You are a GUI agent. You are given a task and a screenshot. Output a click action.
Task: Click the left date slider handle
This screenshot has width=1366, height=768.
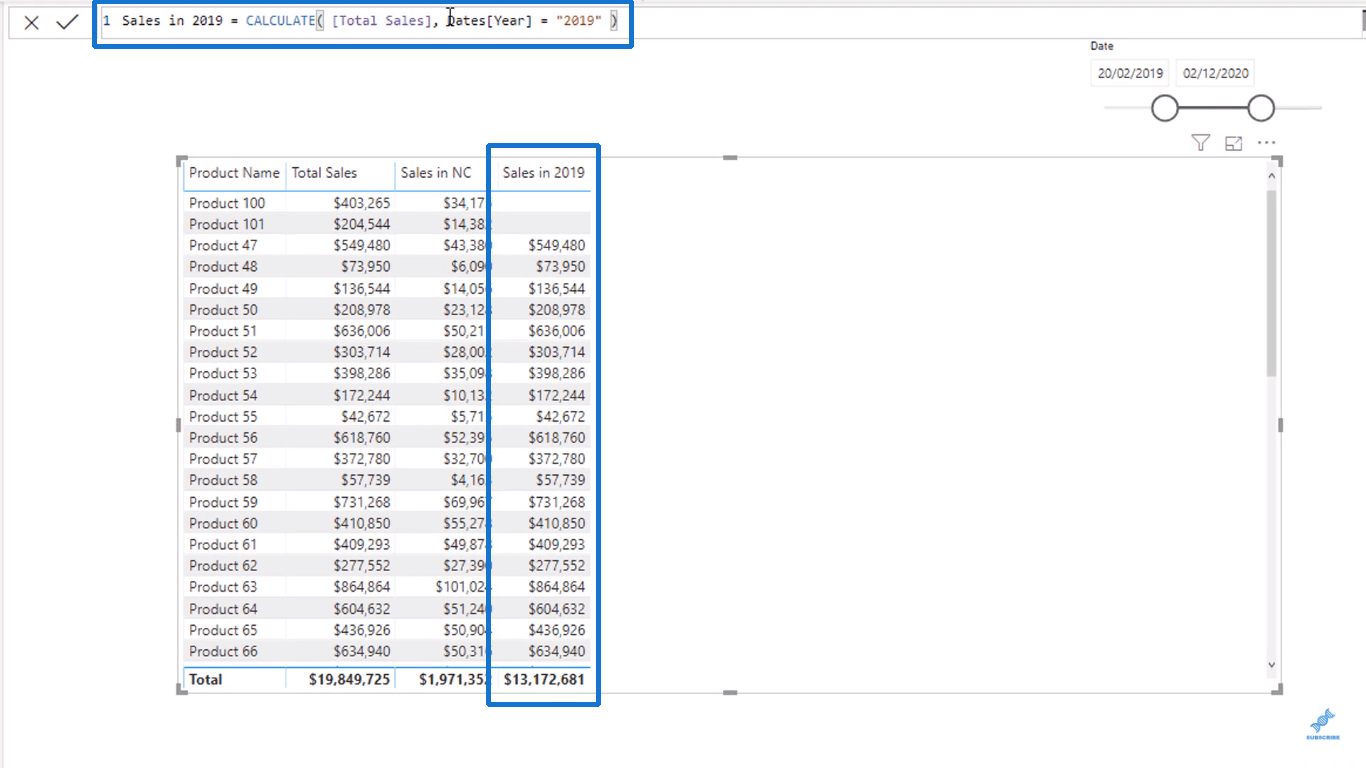[x=1165, y=108]
